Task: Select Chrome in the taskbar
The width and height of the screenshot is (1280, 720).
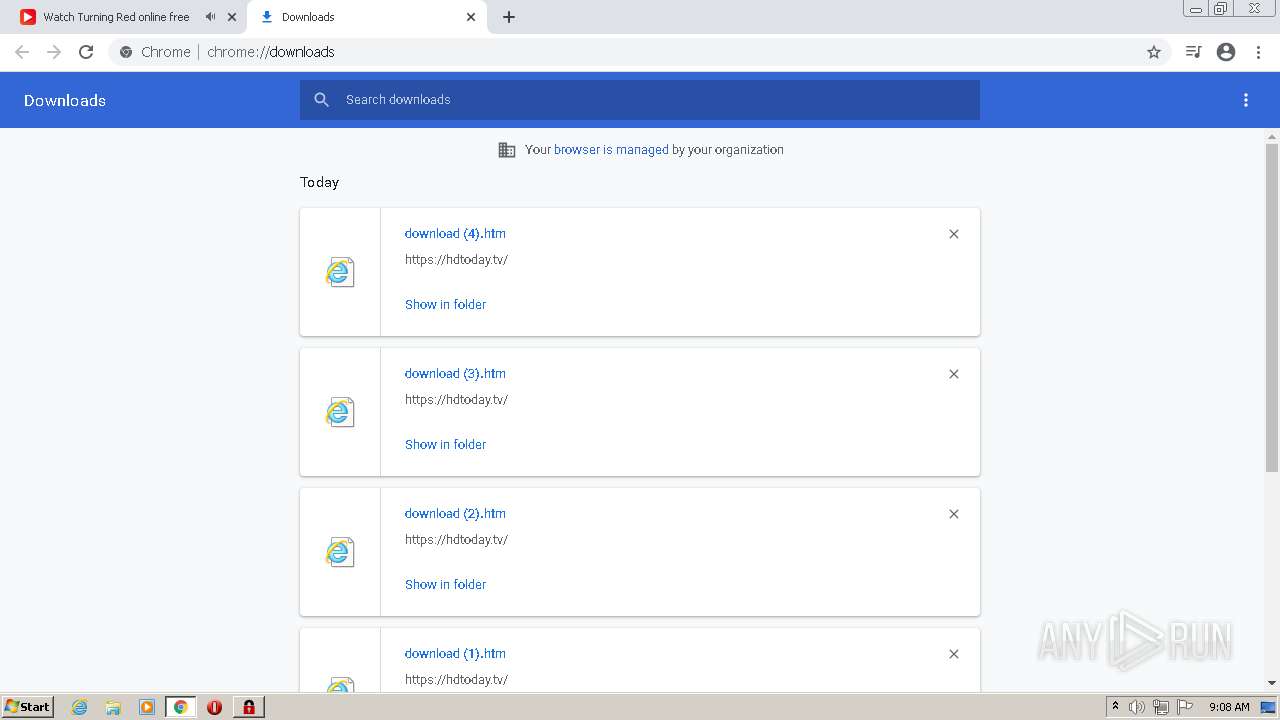Action: 181,707
